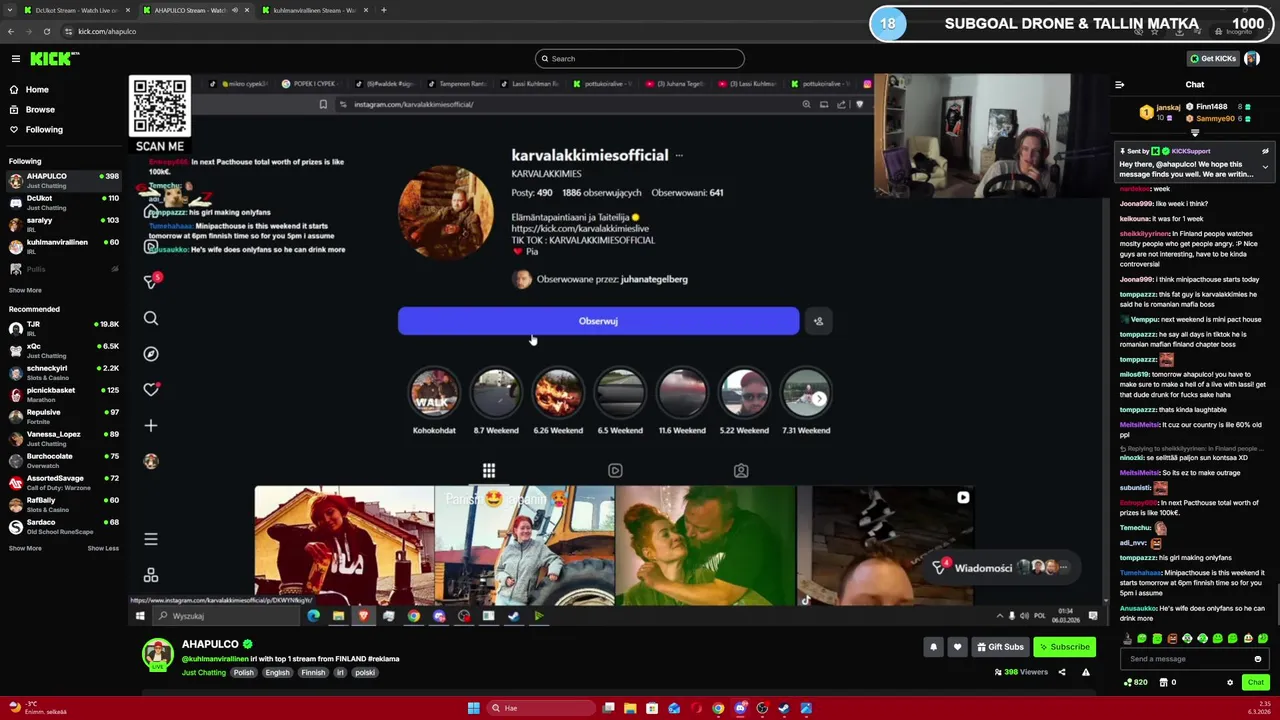Reload the page
The image size is (1280, 720).
tap(46, 32)
